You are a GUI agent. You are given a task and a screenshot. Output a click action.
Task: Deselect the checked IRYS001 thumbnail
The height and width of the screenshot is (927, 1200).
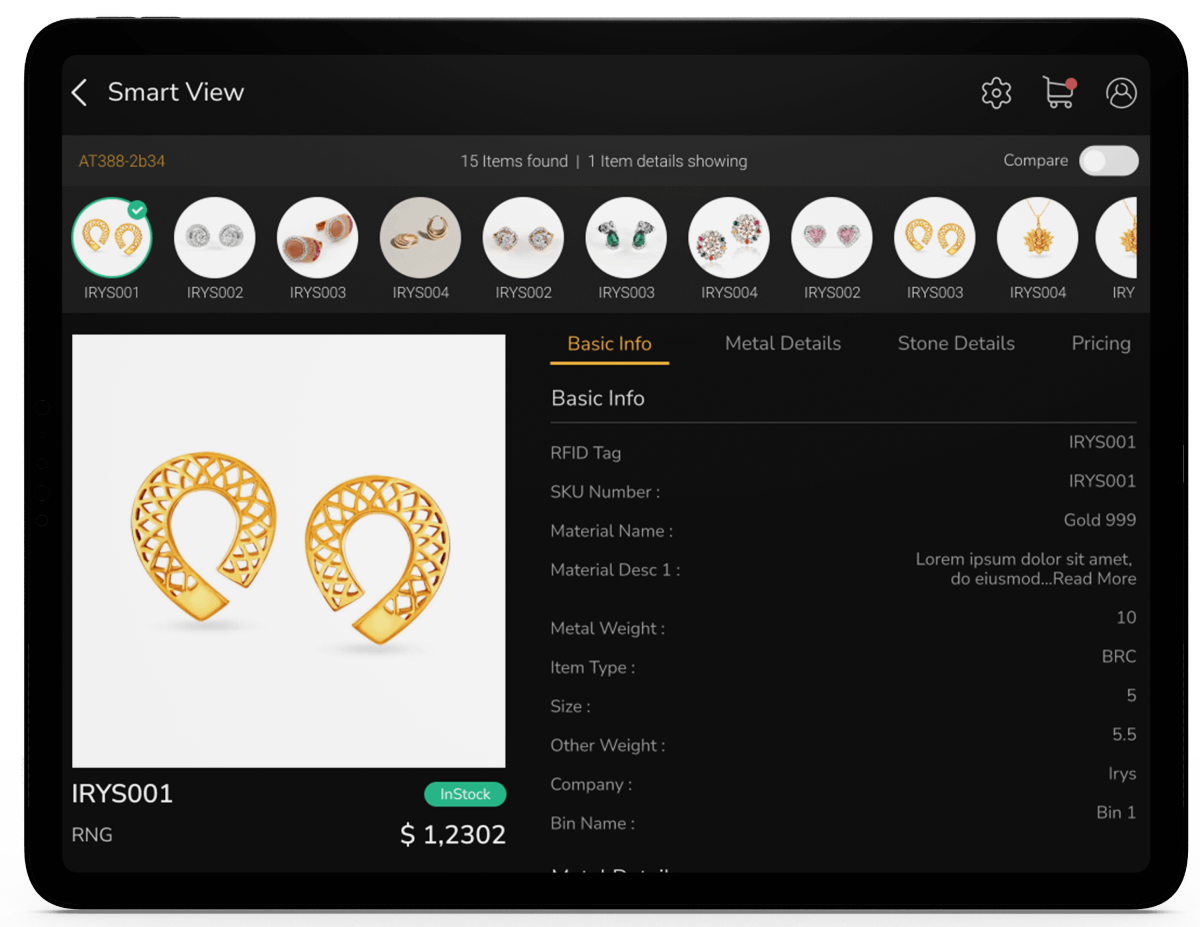point(111,238)
